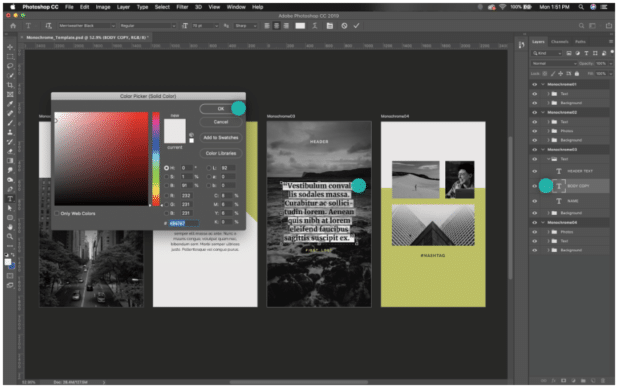620x389 pixels.
Task: Collapse the Monochrome01 group
Action: pyautogui.click(x=543, y=85)
